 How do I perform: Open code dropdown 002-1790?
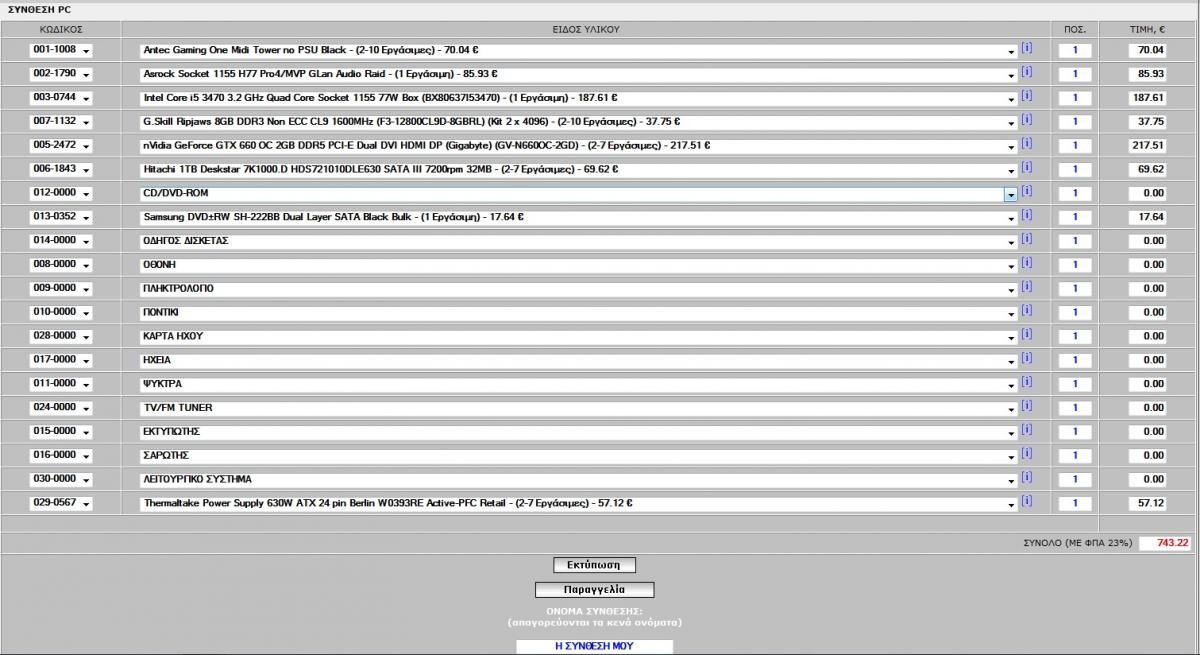pyautogui.click(x=61, y=74)
